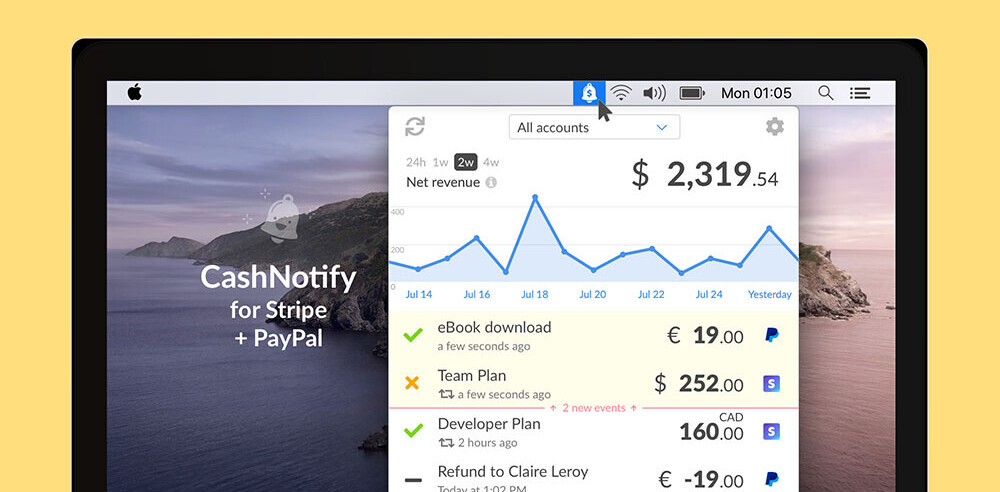Open the Wi-Fi menu bar icon
1000x492 pixels.
pos(621,93)
